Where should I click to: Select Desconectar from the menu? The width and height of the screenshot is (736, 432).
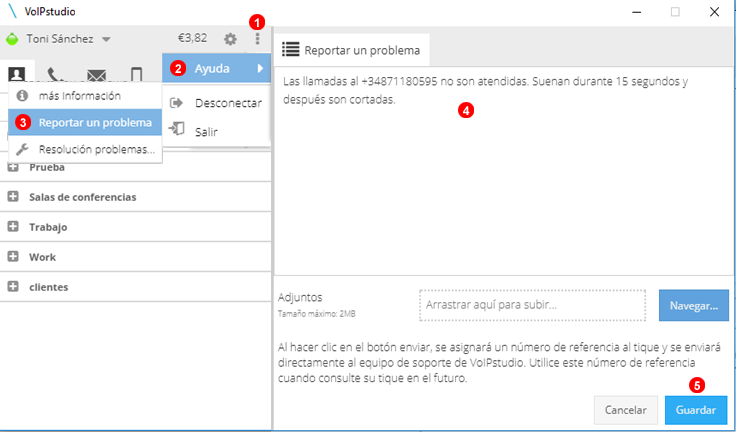pyautogui.click(x=216, y=103)
